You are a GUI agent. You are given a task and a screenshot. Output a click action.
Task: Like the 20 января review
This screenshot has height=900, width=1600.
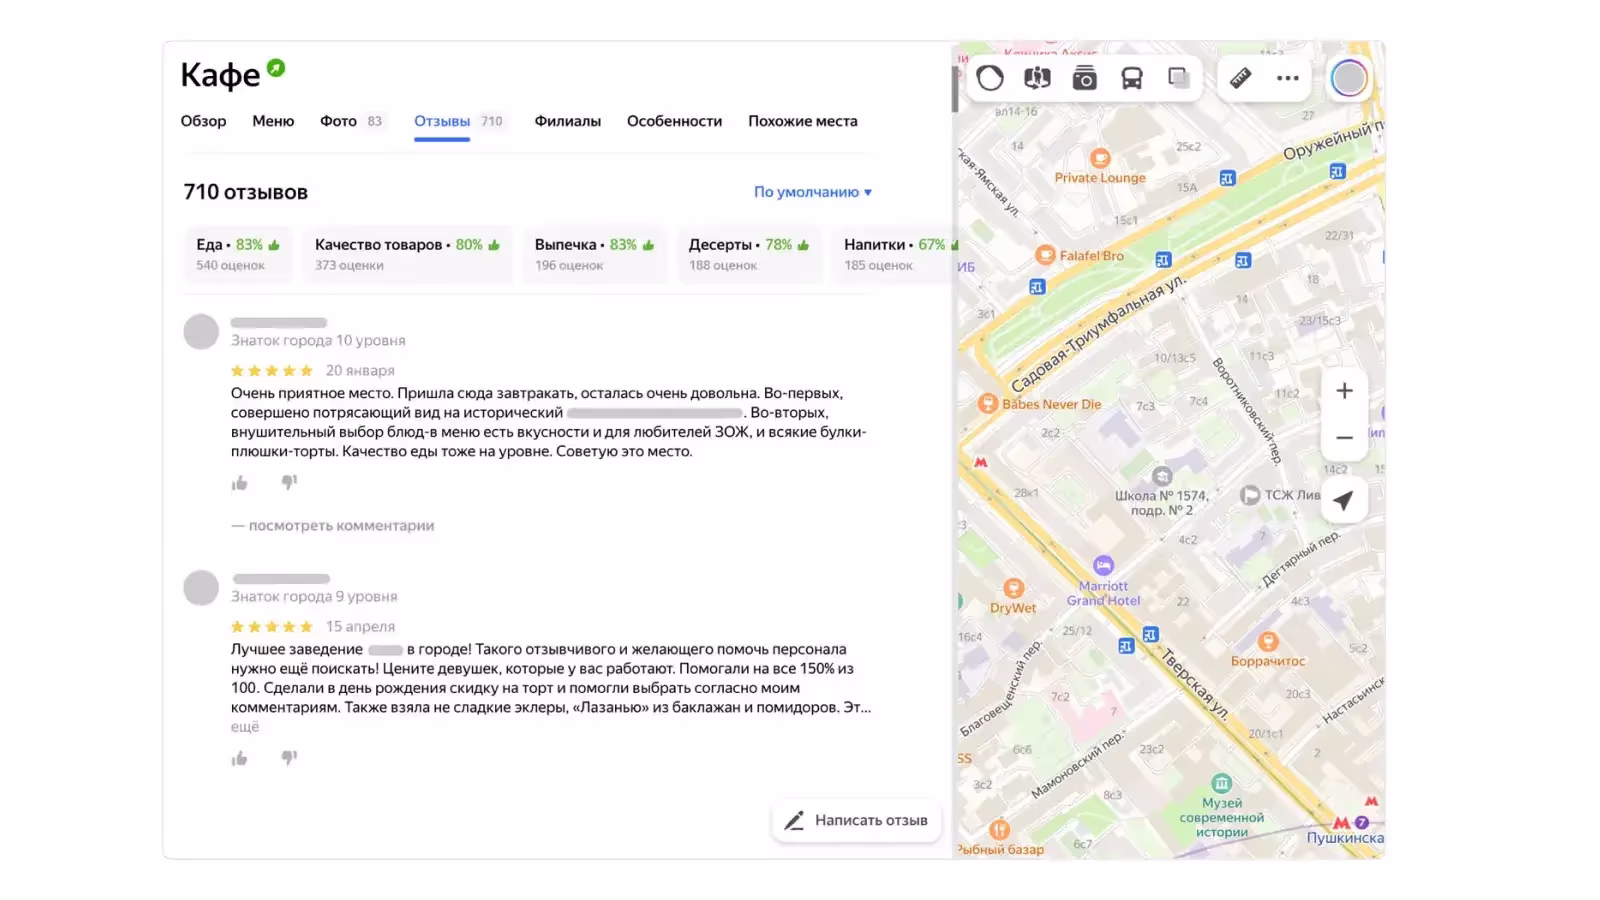point(240,483)
